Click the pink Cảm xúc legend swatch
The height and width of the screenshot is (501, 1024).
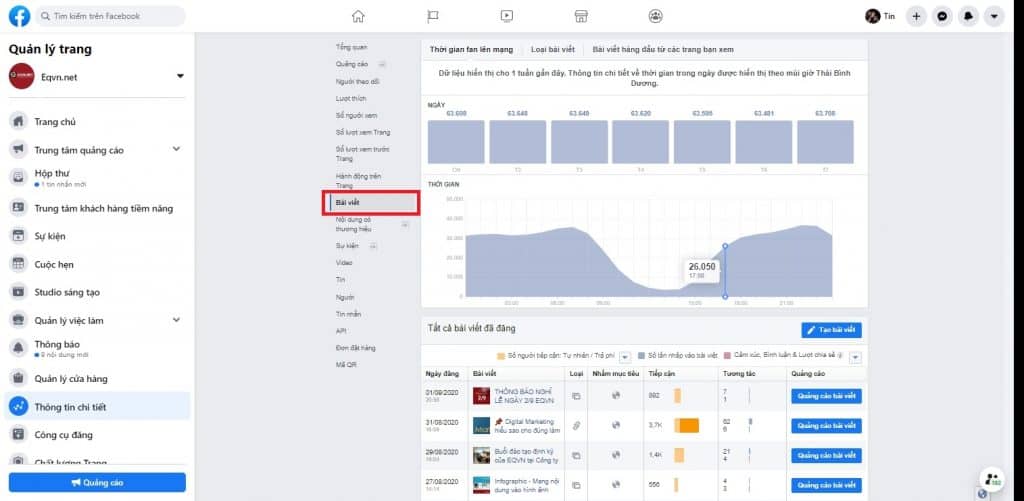point(728,356)
